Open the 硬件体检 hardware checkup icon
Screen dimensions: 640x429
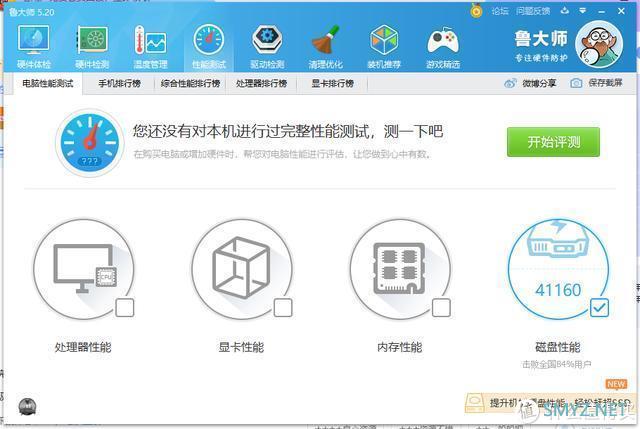click(33, 40)
